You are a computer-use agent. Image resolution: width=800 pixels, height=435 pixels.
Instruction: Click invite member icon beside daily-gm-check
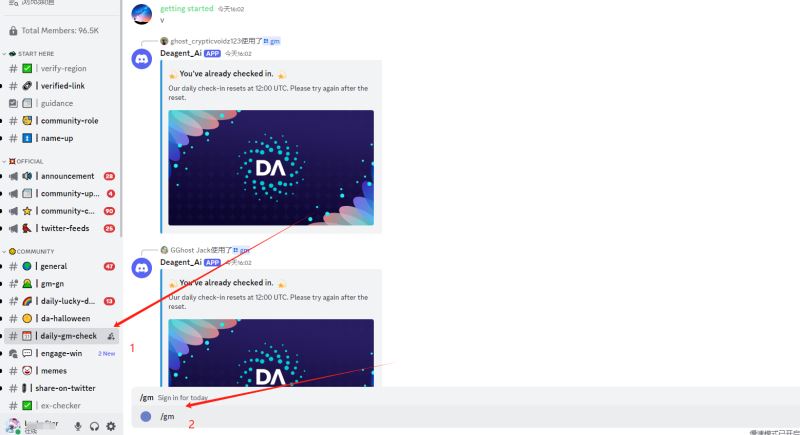click(x=111, y=336)
